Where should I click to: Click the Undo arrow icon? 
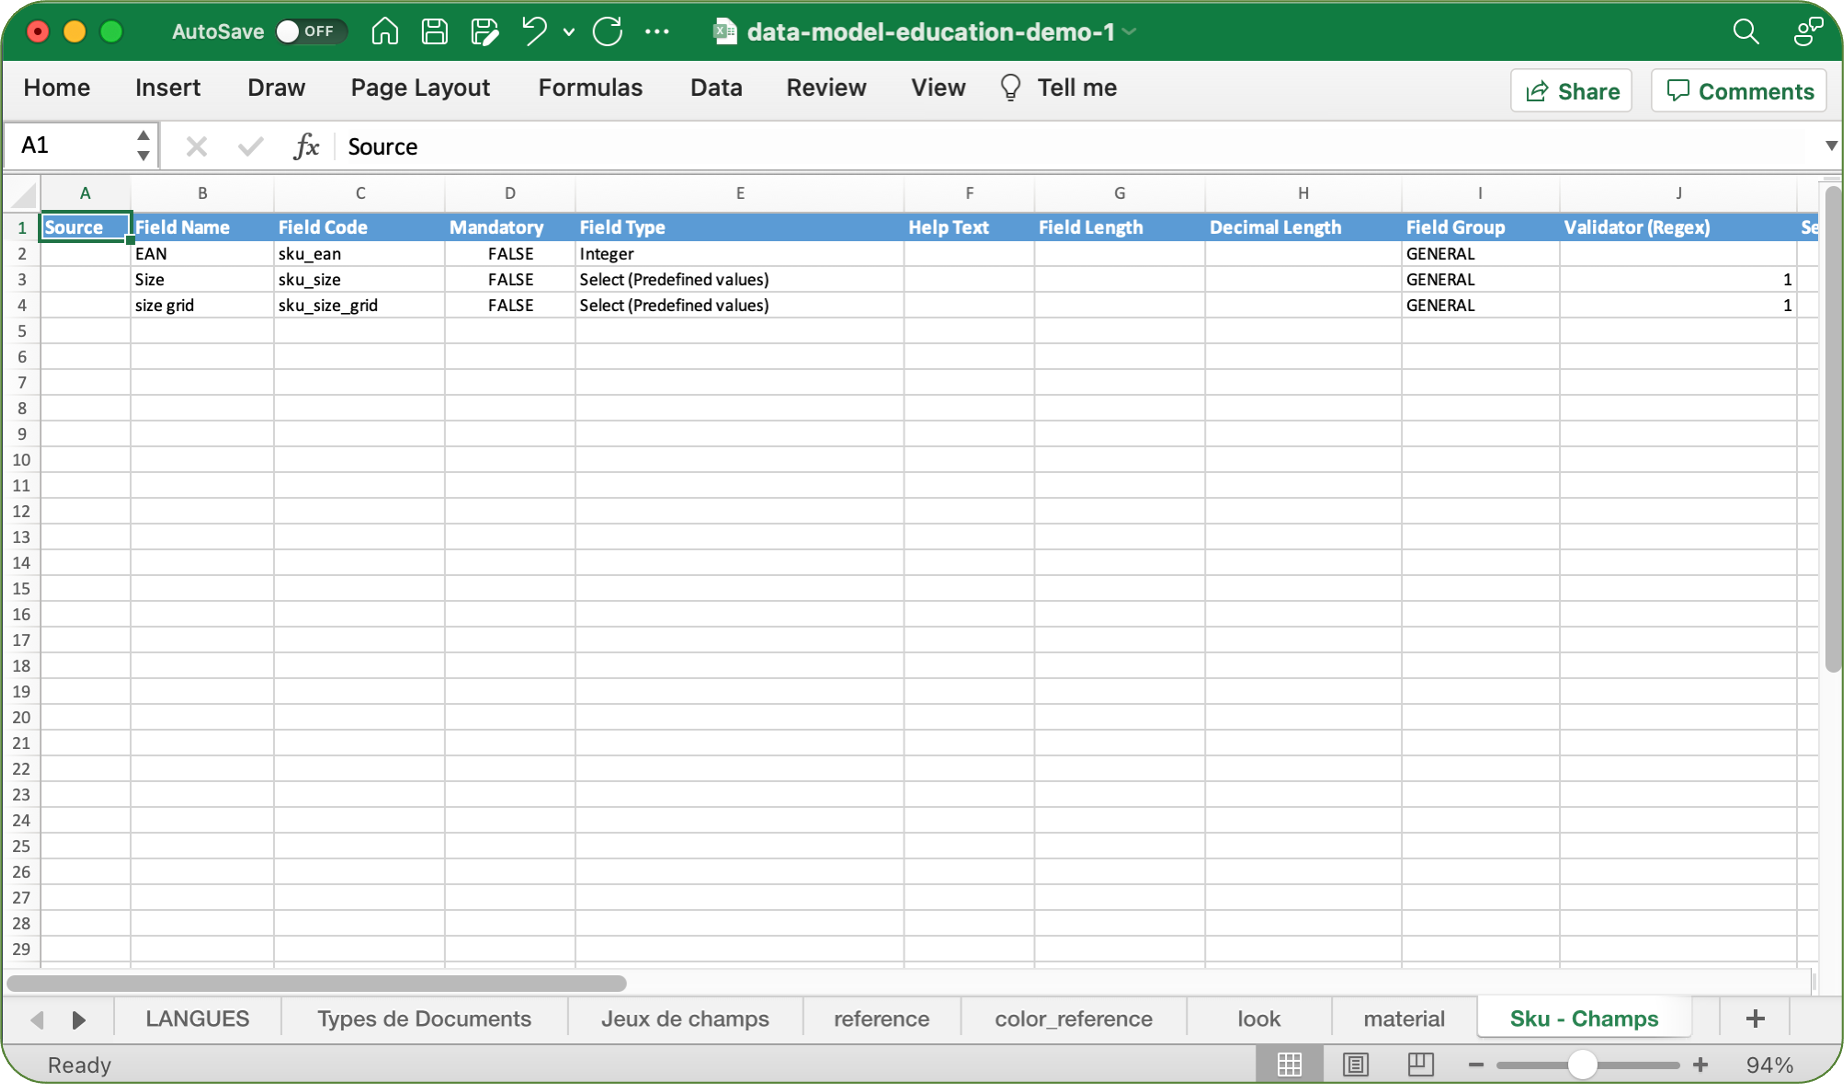(535, 32)
